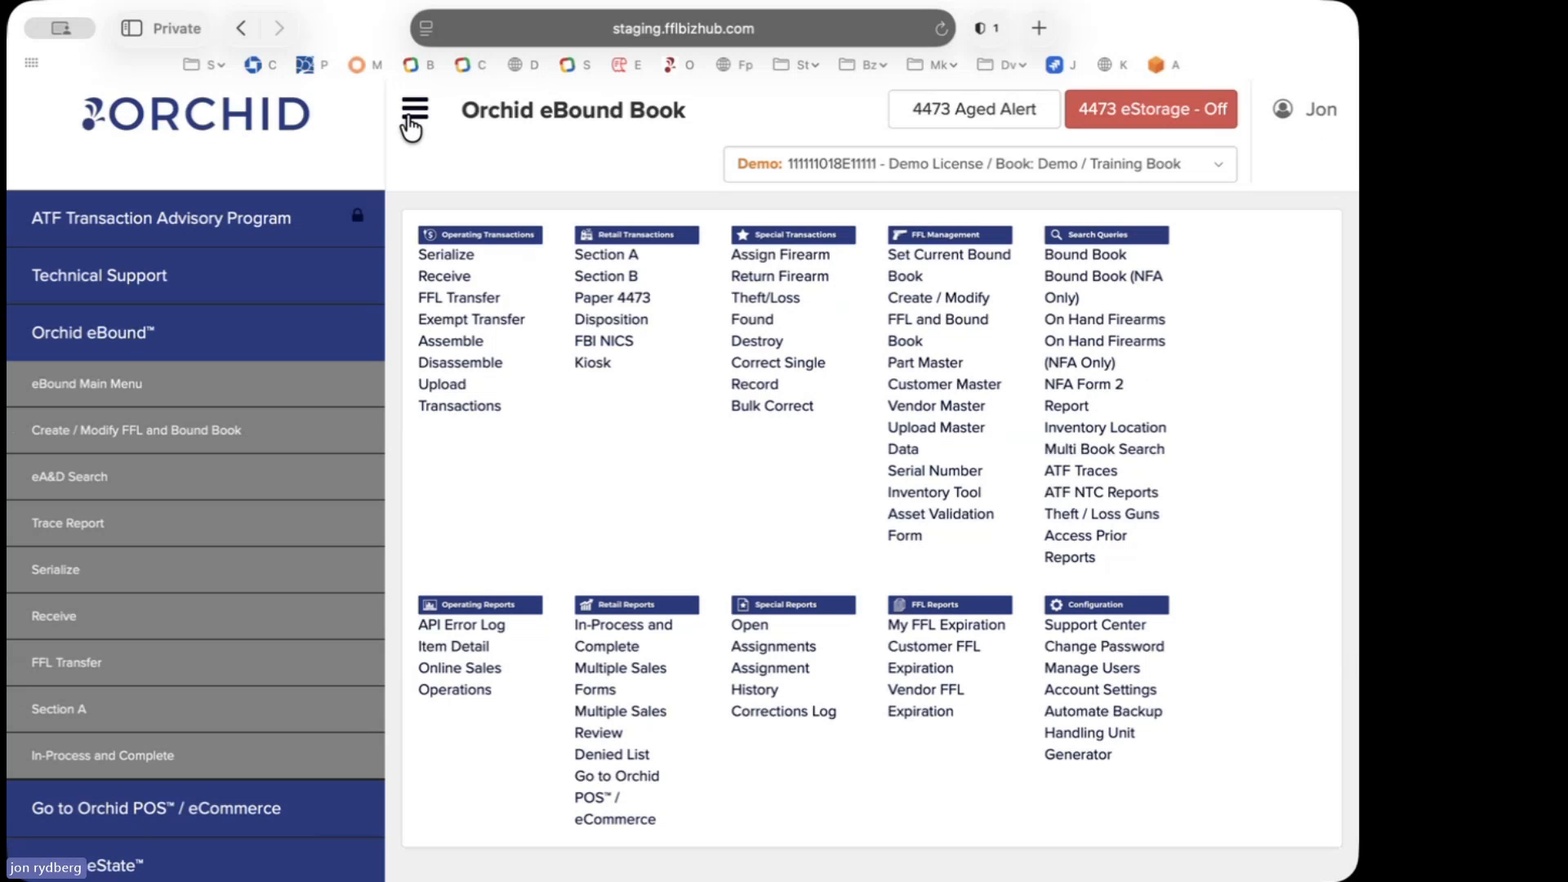
Task: Open the Corrections Log link
Action: click(783, 712)
